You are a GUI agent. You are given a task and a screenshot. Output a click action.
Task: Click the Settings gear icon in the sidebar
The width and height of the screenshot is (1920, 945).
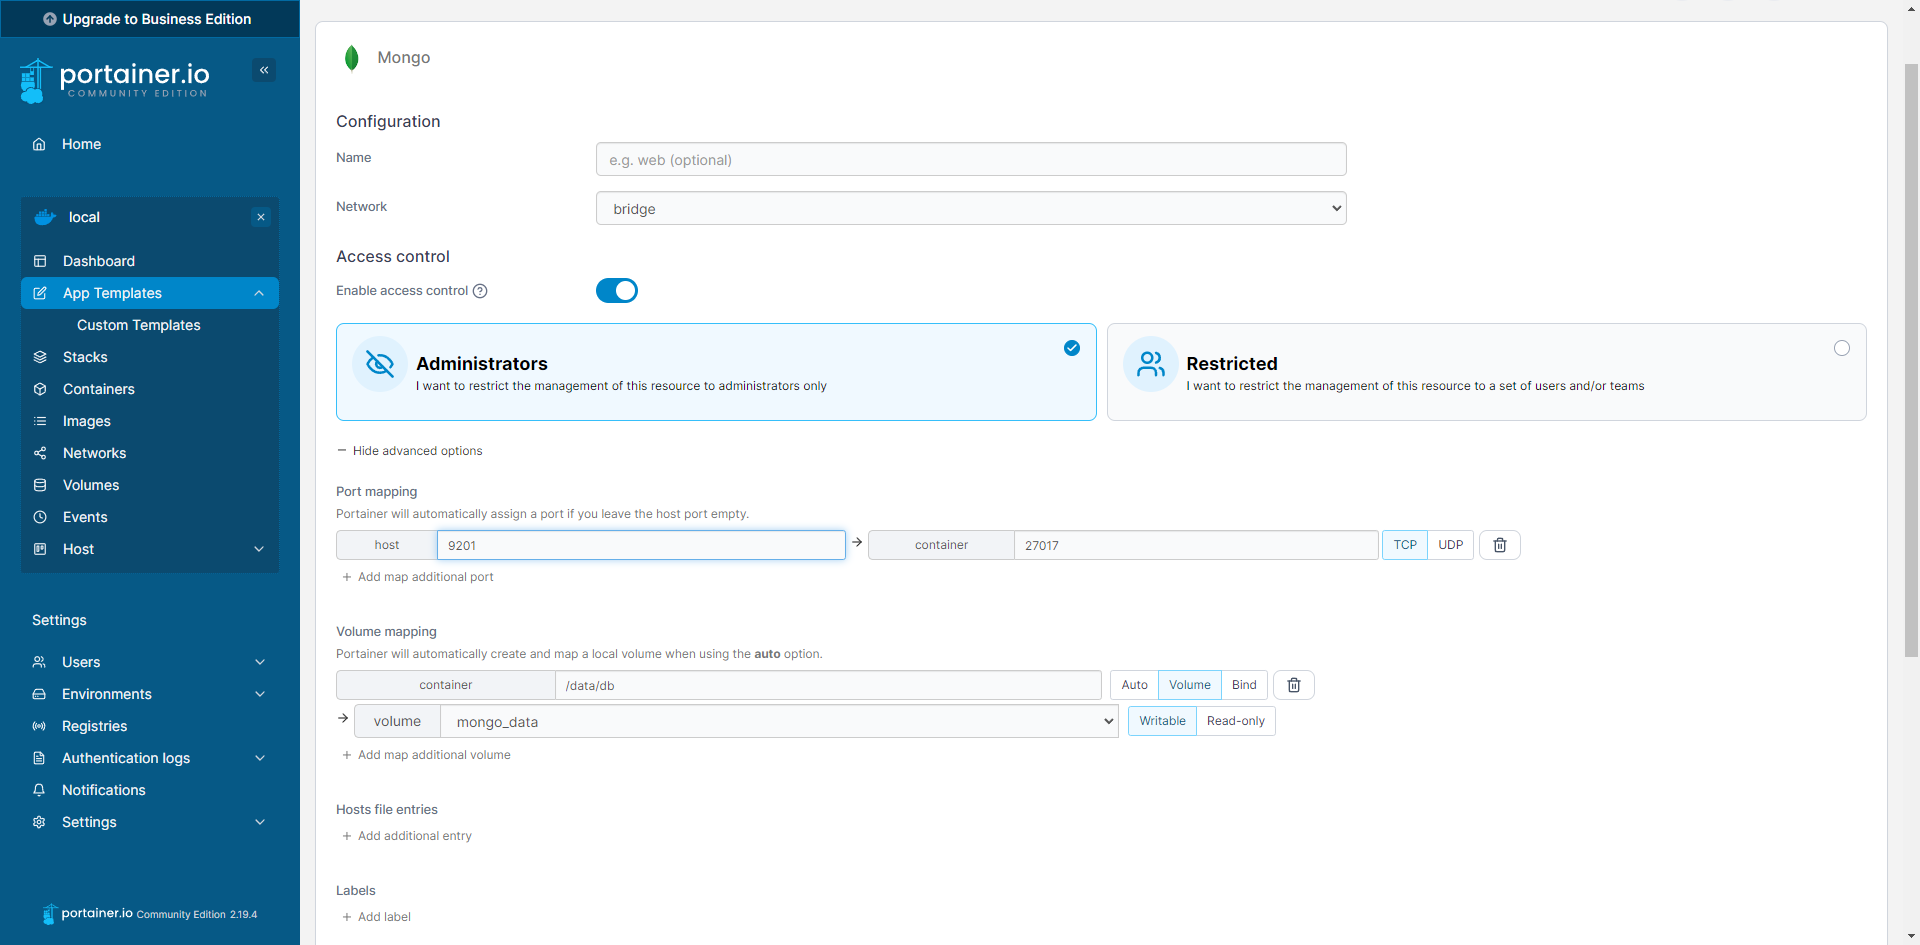39,822
